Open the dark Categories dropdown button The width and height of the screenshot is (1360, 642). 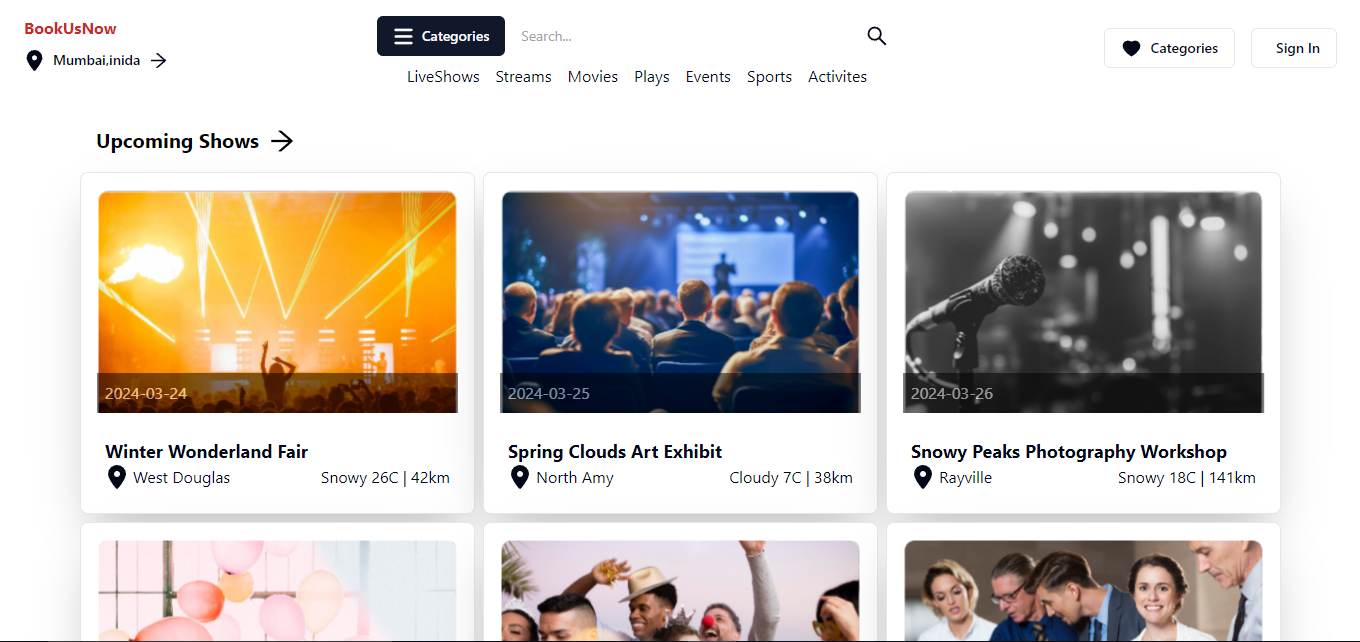pos(441,36)
